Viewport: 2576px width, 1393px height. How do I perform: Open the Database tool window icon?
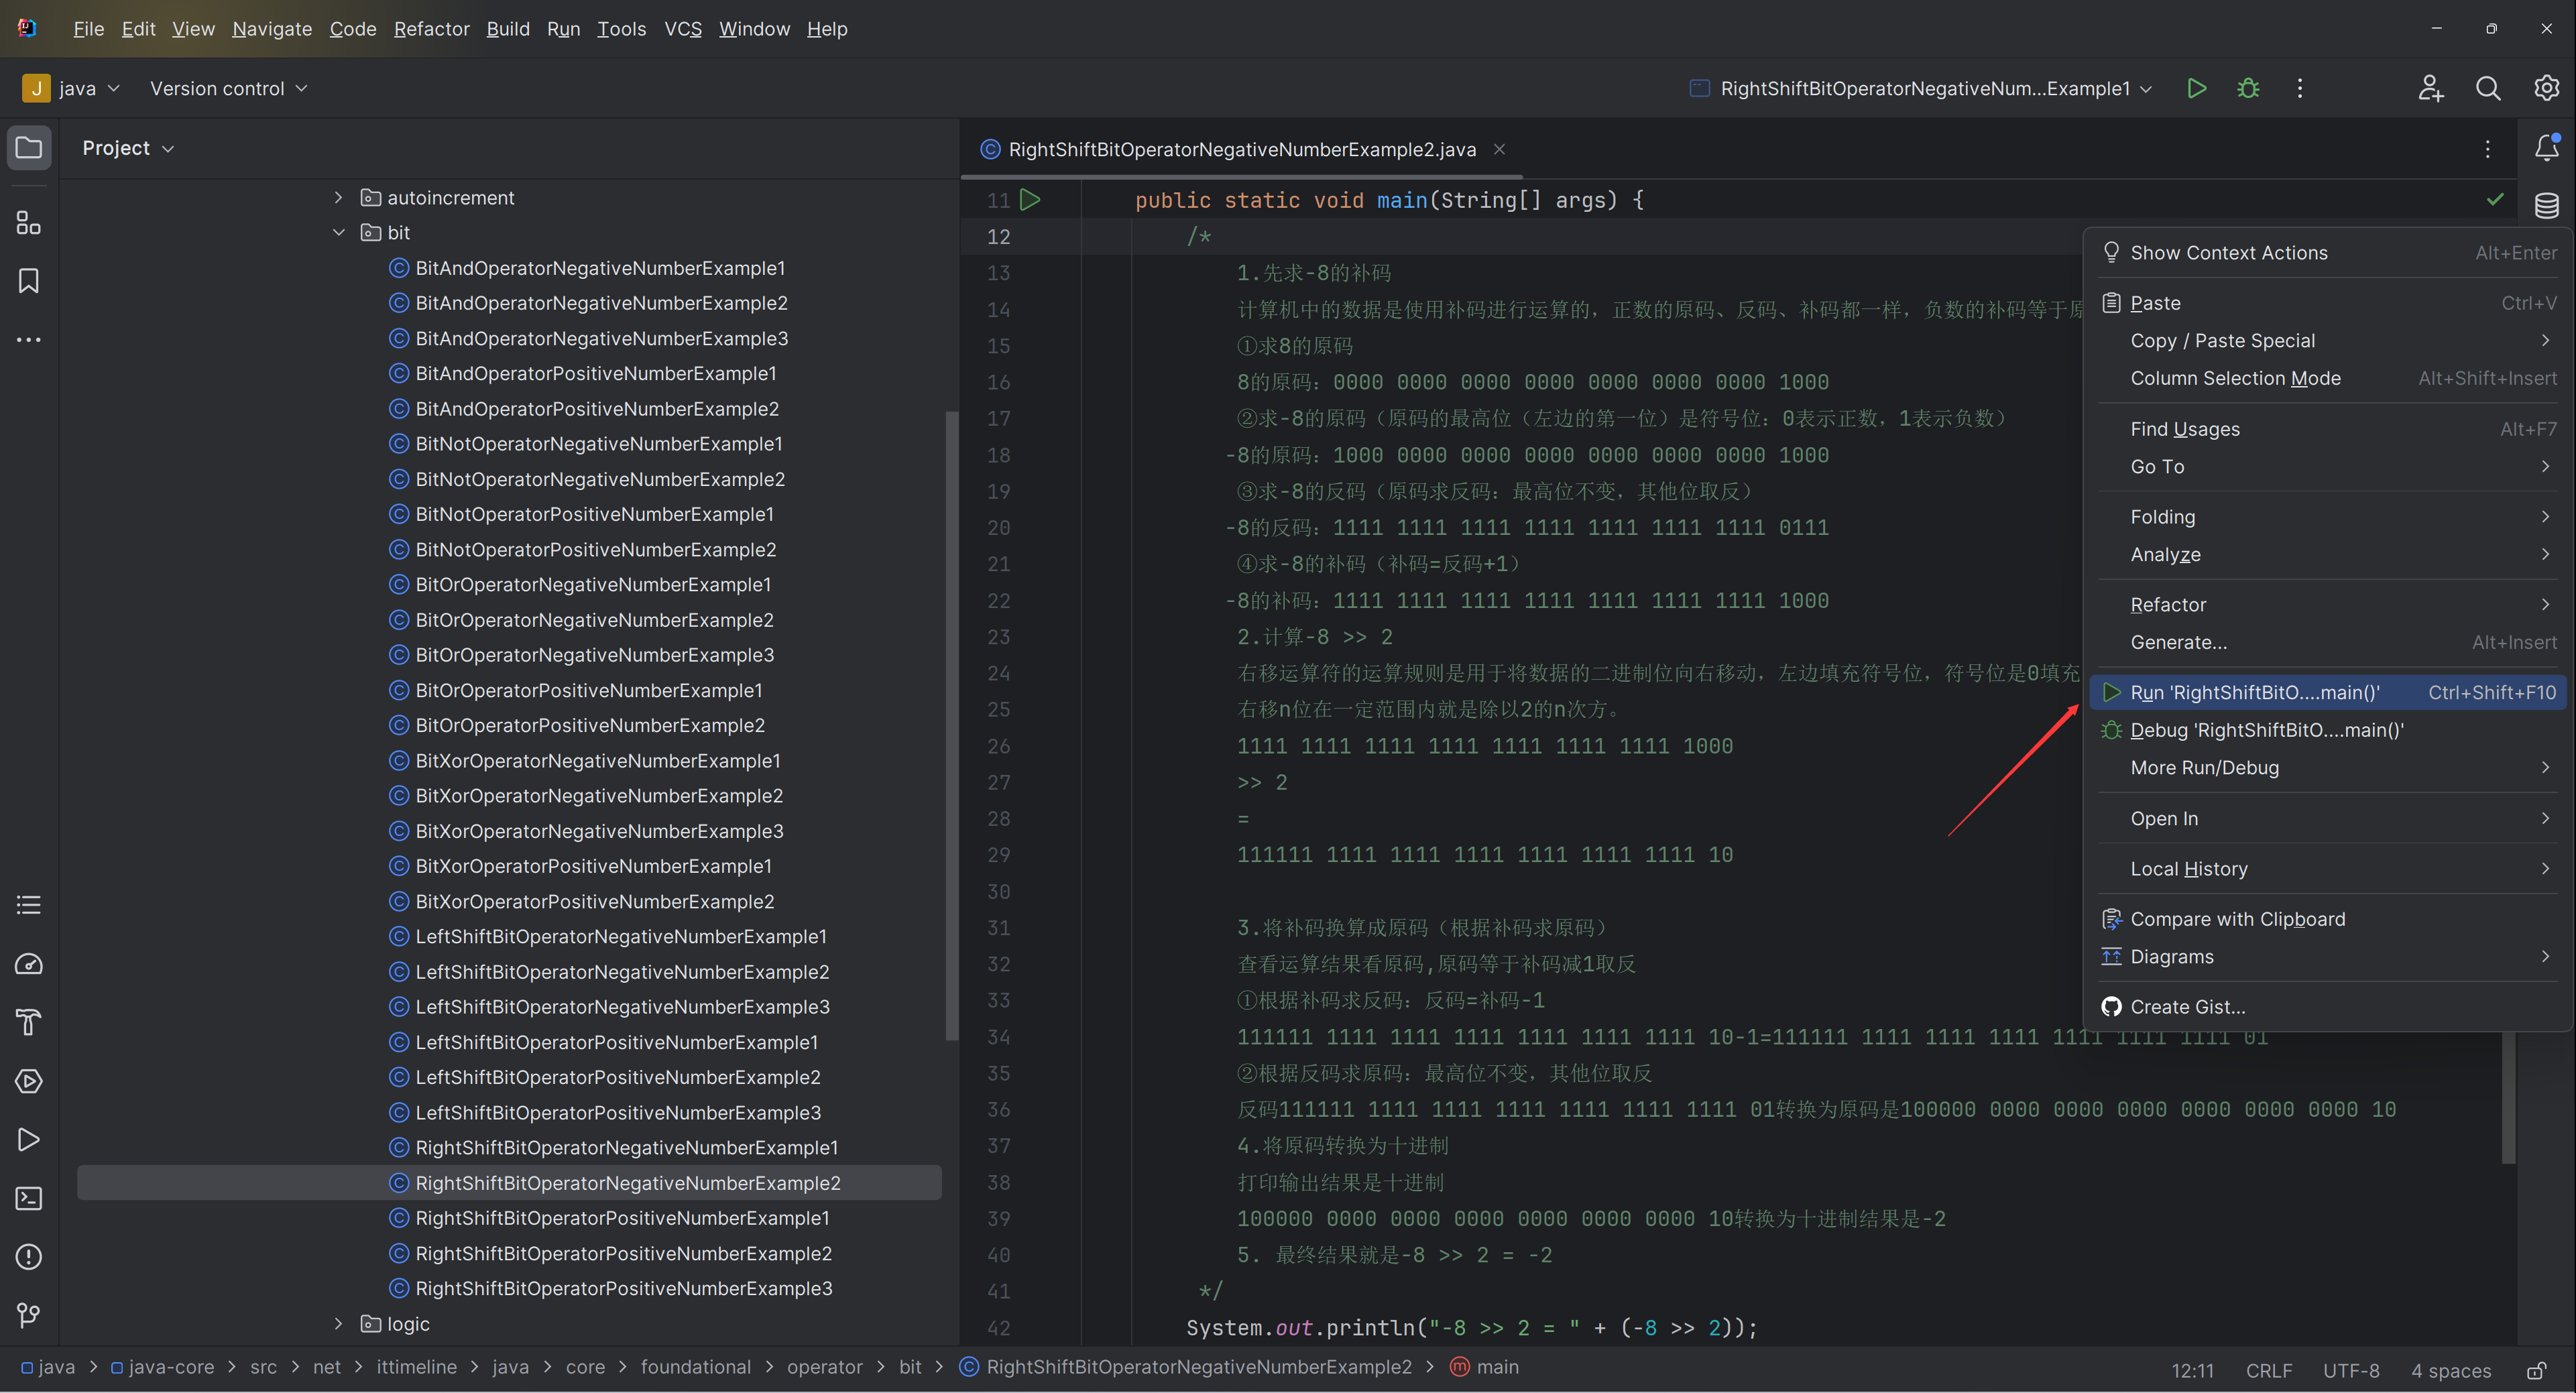click(x=2546, y=206)
